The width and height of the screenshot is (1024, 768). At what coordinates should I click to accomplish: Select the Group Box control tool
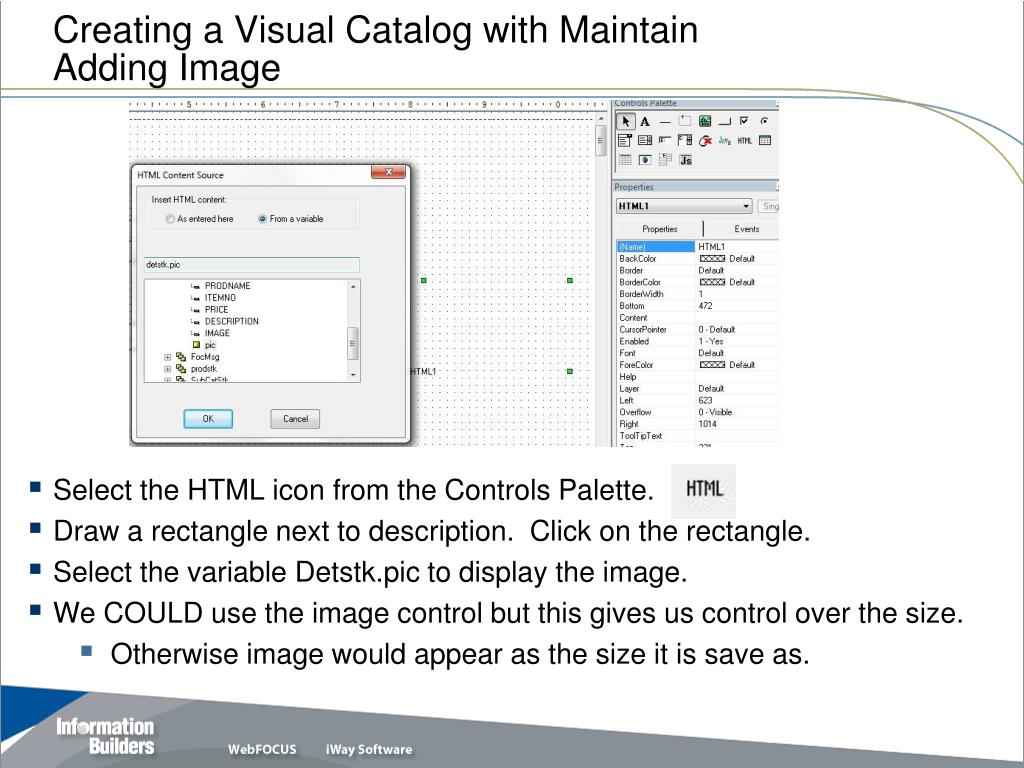click(684, 121)
